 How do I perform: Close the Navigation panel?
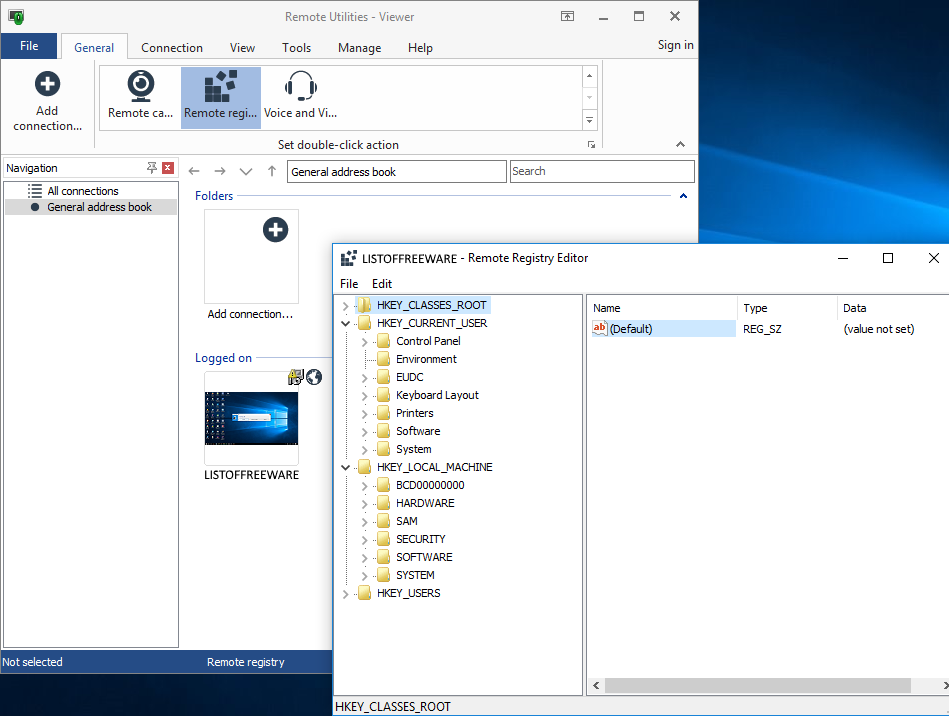[168, 168]
